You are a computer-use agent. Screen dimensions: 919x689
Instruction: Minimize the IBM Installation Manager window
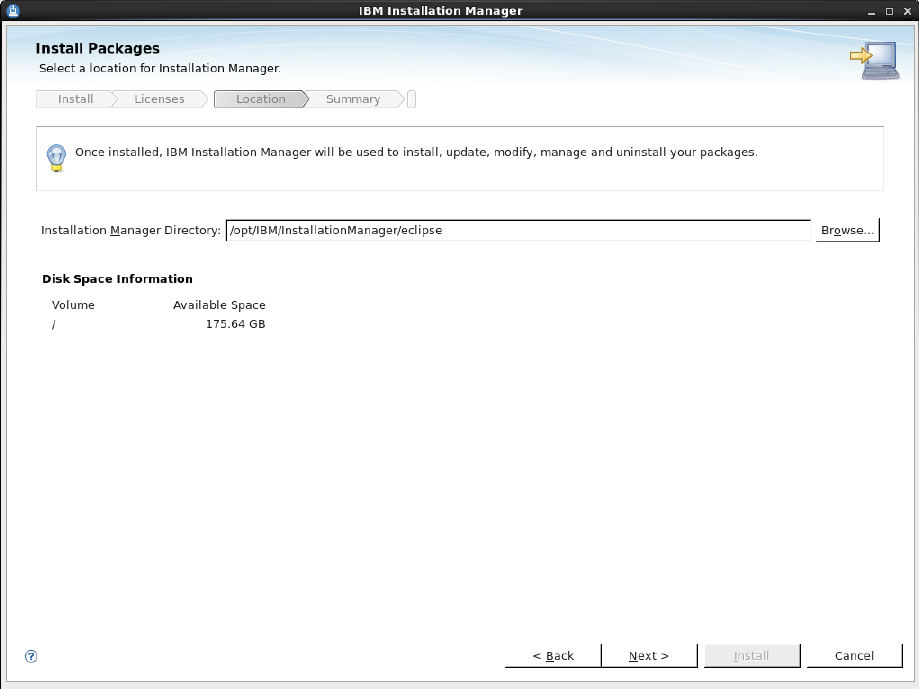(872, 11)
